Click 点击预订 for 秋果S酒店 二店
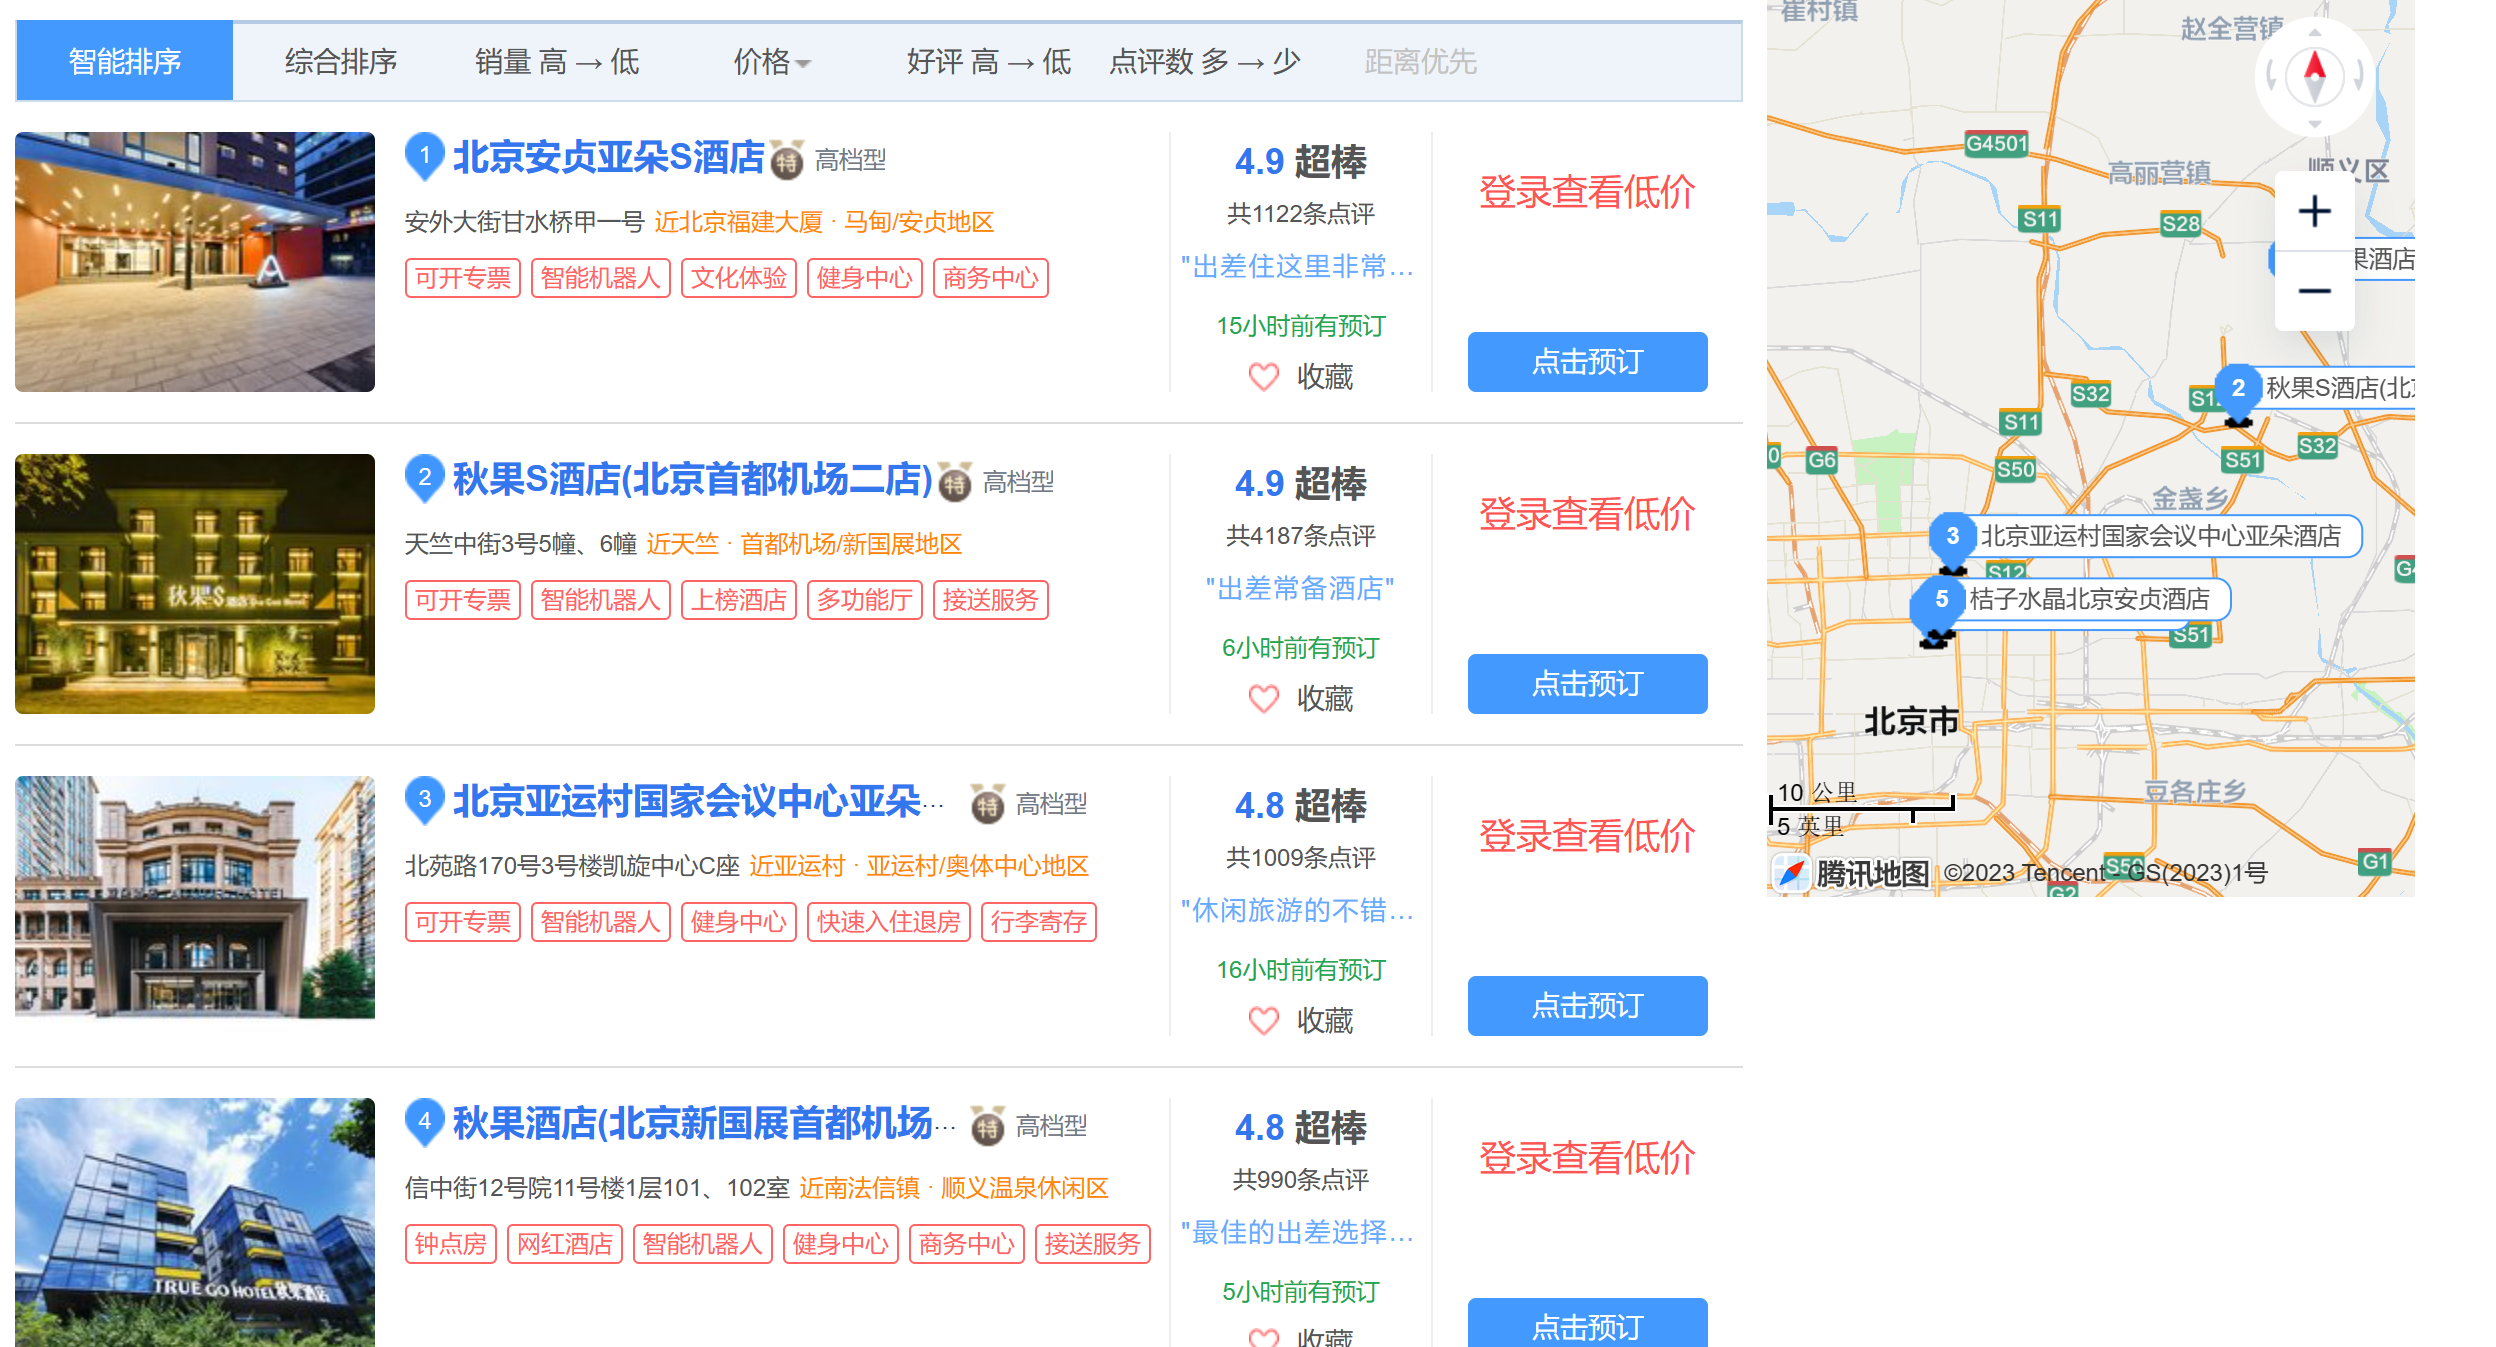Viewport: 2496px width, 1347px height. (1587, 684)
